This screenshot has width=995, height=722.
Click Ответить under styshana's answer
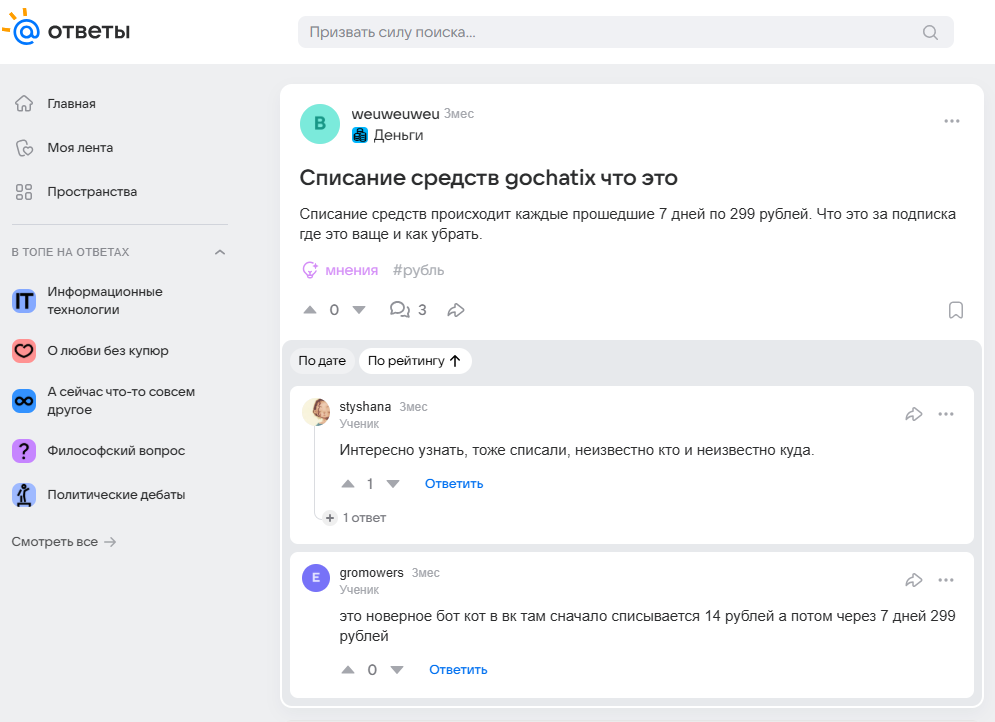(454, 484)
